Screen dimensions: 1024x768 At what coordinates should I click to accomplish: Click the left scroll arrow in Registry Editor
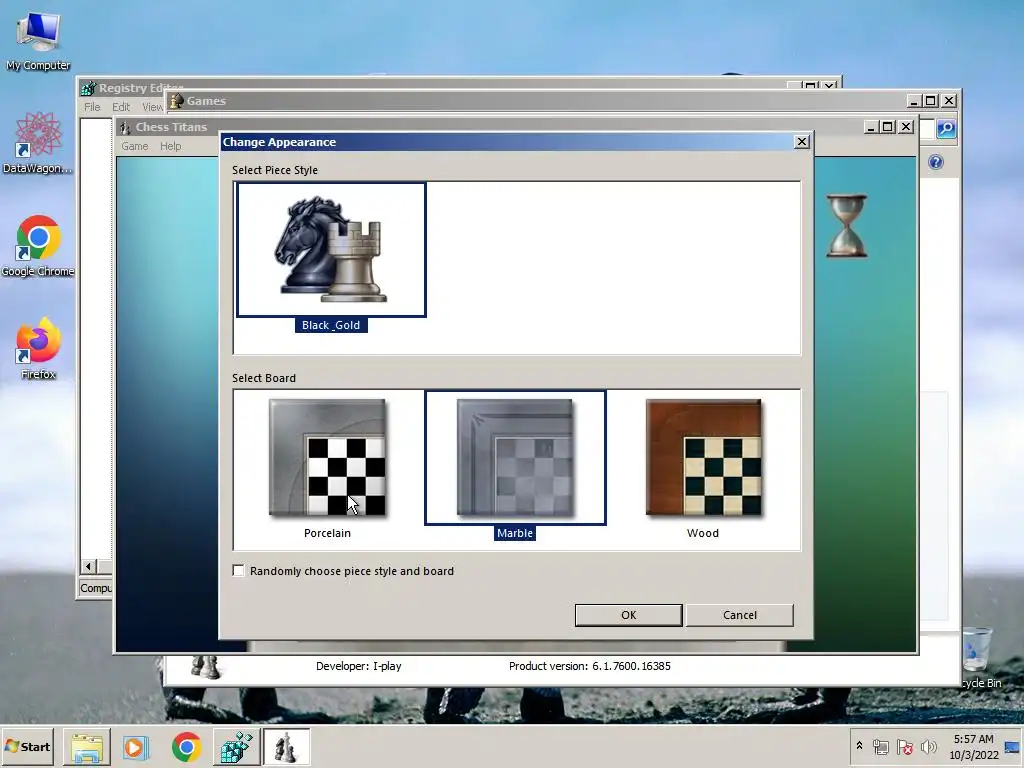click(x=89, y=566)
